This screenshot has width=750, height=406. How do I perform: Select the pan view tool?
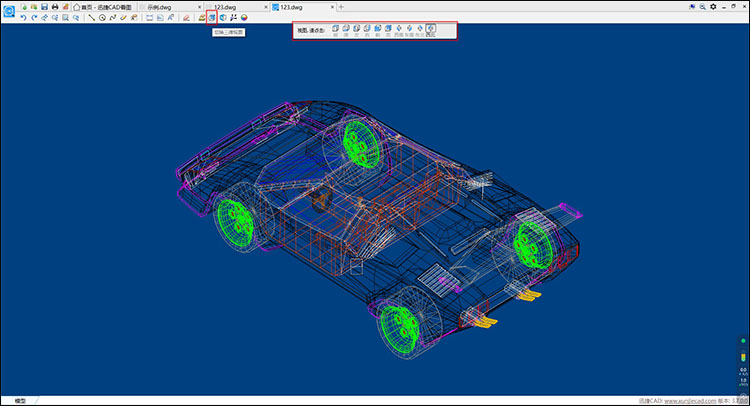[x=44, y=18]
